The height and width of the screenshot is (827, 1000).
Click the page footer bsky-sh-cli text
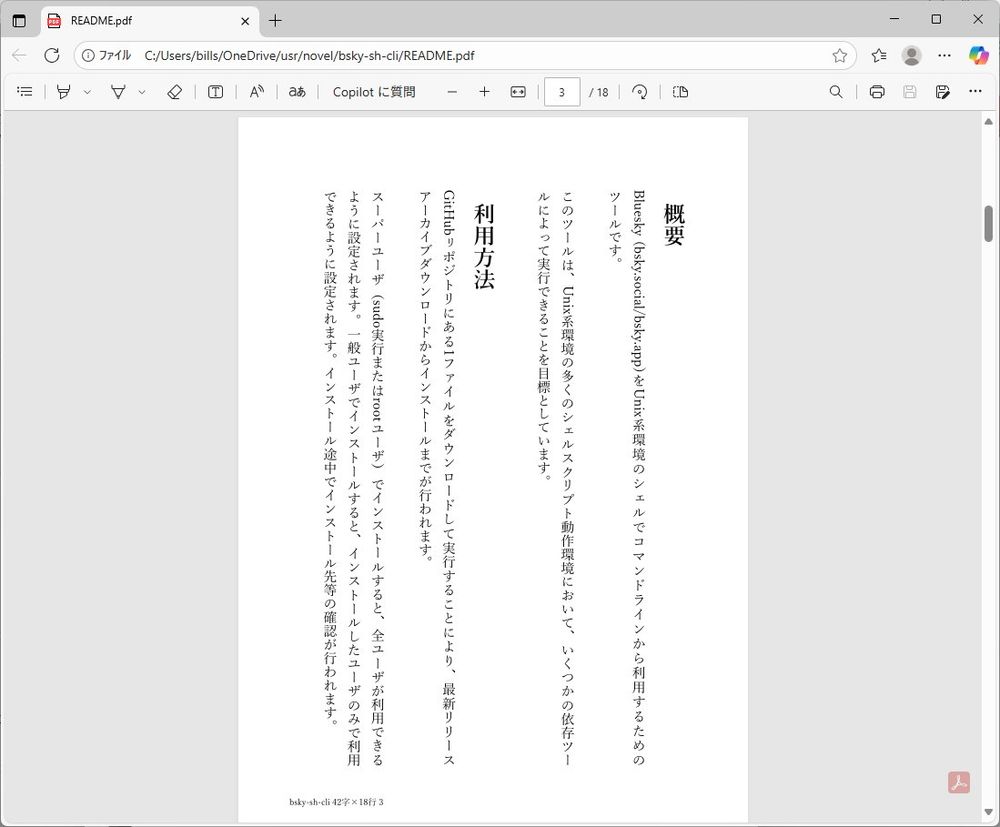(x=336, y=802)
